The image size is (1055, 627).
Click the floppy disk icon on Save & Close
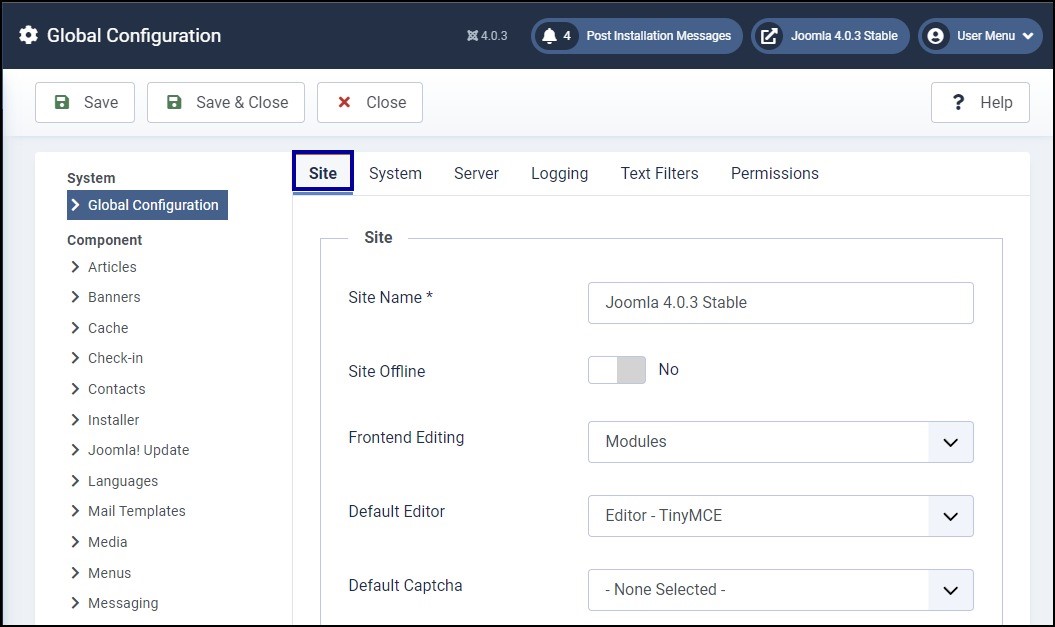[174, 102]
